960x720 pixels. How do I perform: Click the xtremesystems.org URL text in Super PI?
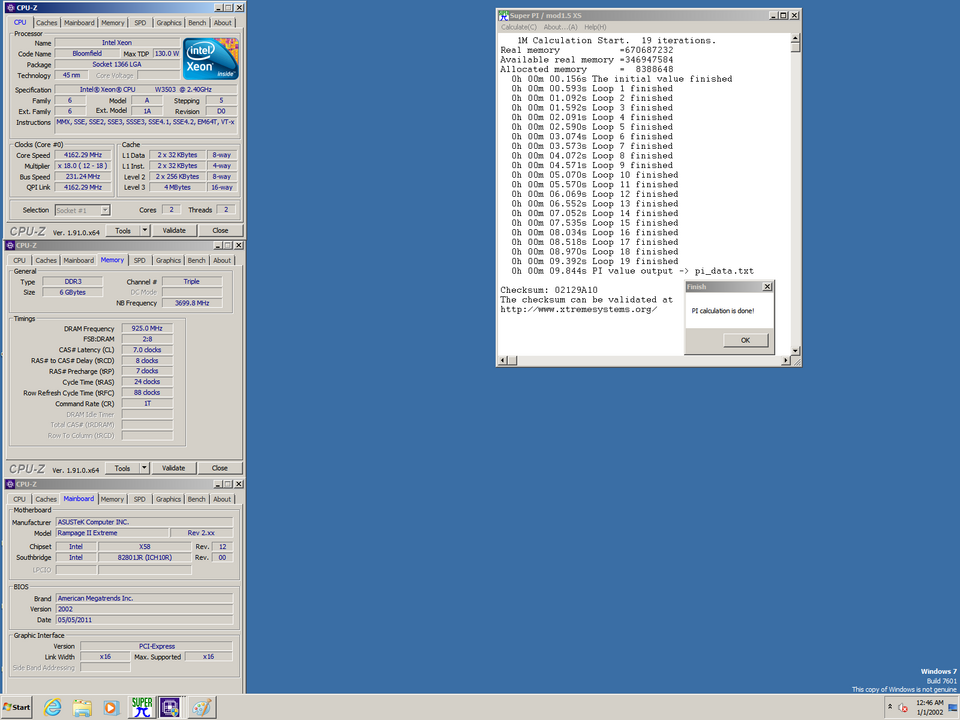point(579,309)
